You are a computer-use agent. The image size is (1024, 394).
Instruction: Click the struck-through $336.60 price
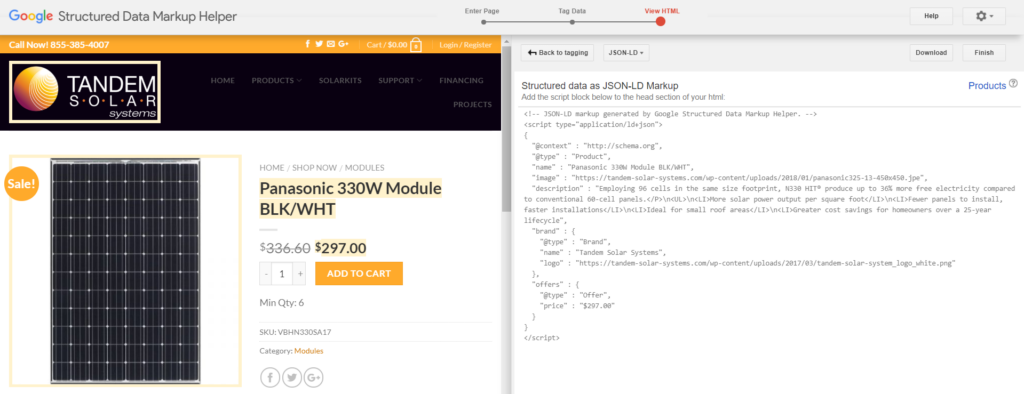tap(285, 248)
